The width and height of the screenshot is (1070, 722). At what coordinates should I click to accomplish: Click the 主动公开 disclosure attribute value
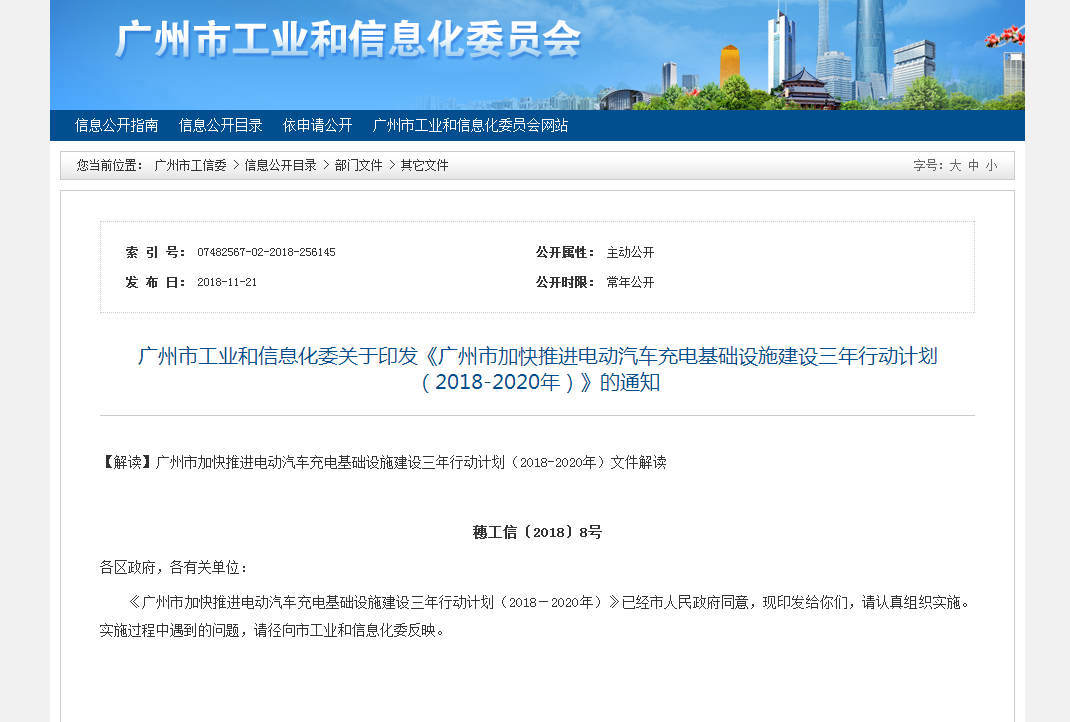coord(630,252)
